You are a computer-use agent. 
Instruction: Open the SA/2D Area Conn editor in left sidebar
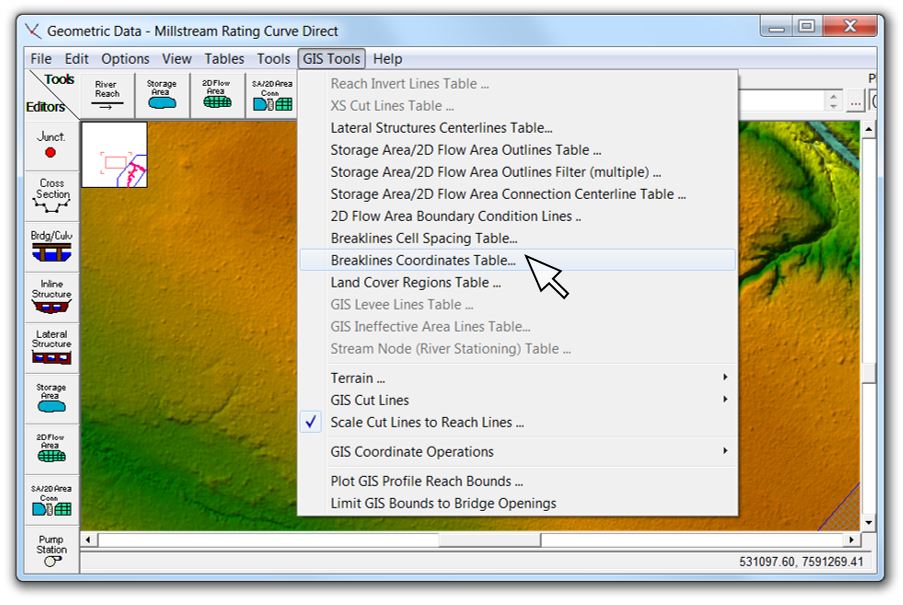[51, 500]
